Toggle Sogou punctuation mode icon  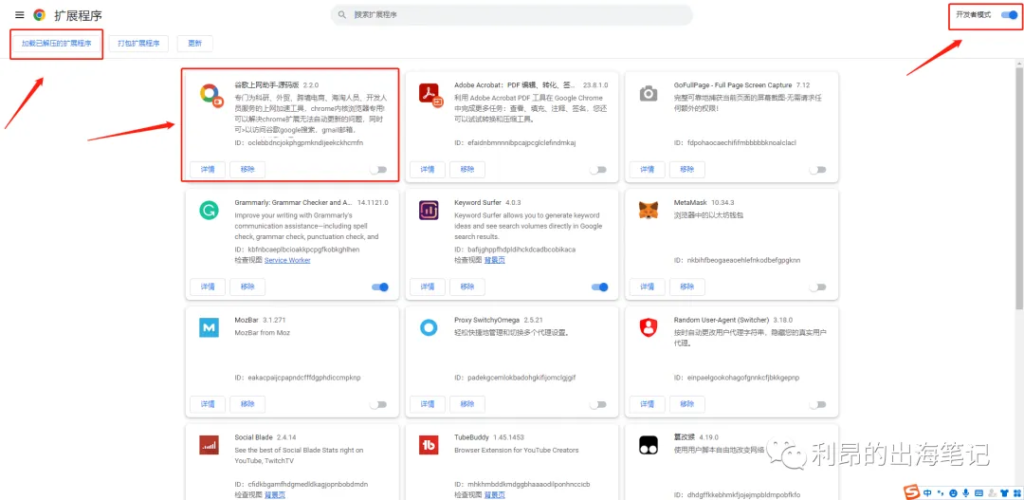pyautogui.click(x=940, y=492)
